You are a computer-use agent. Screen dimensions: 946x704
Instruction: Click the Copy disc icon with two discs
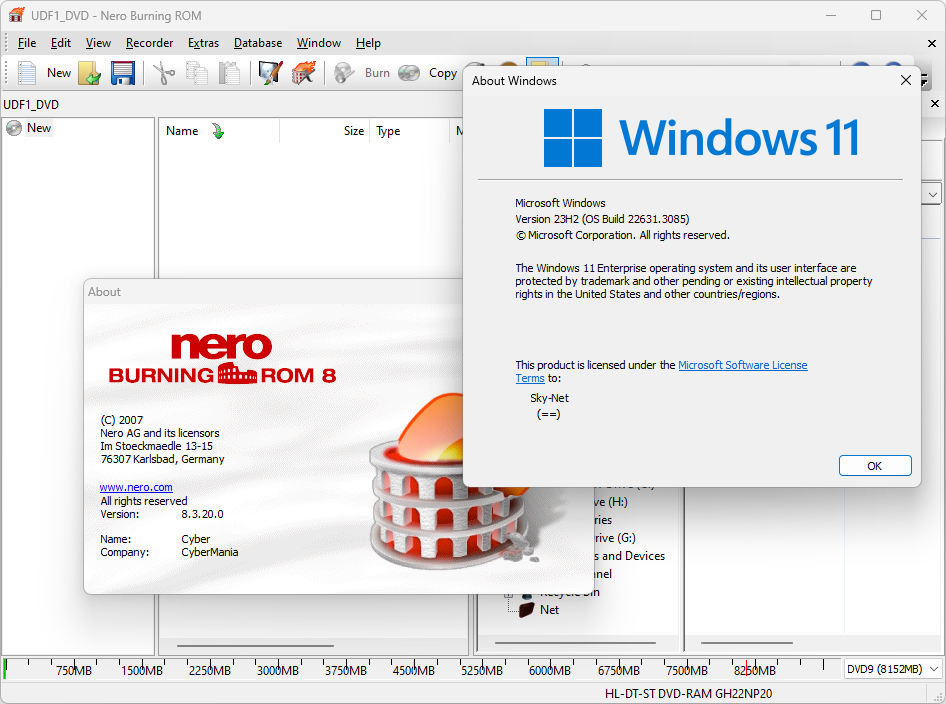(409, 73)
